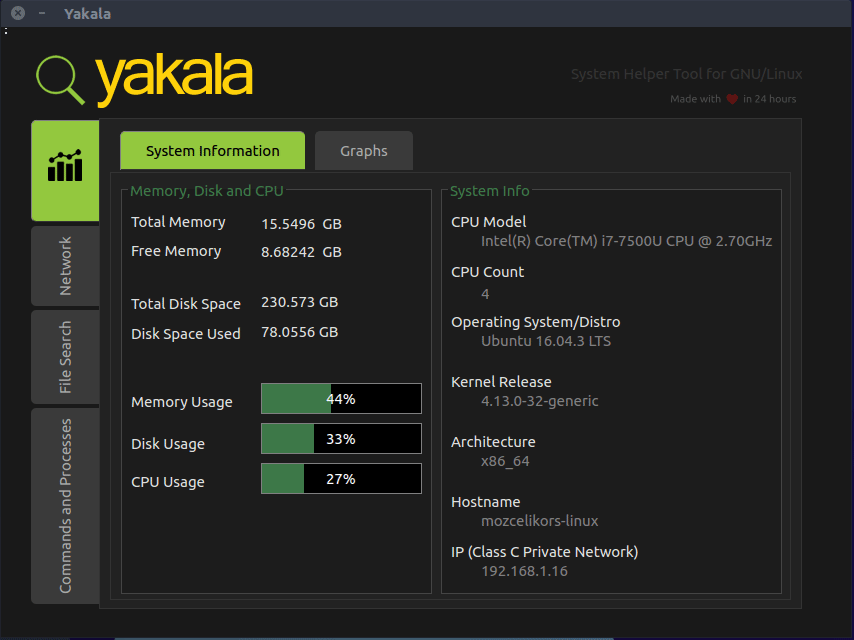The image size is (854, 640).
Task: Click the Total Disk Space value 230.573 GB
Action: point(300,302)
